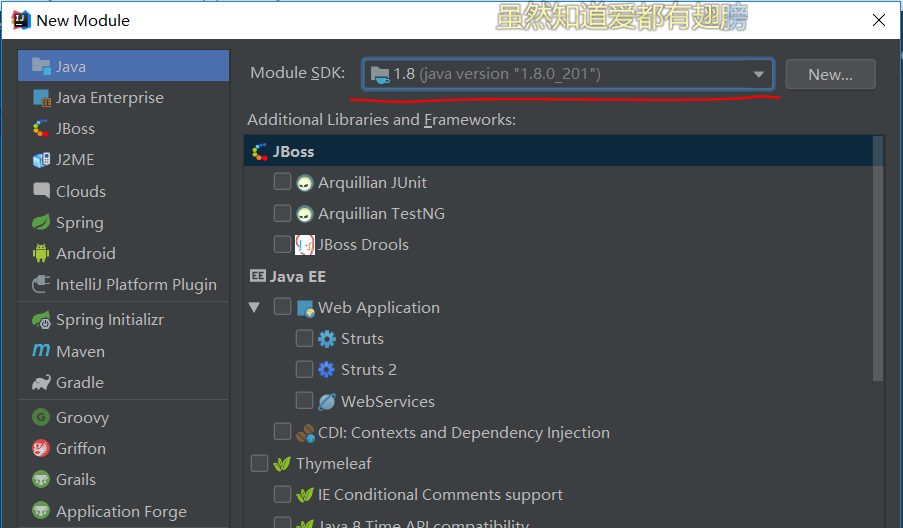The image size is (903, 528).
Task: Select Java Enterprise module type
Action: click(x=124, y=97)
